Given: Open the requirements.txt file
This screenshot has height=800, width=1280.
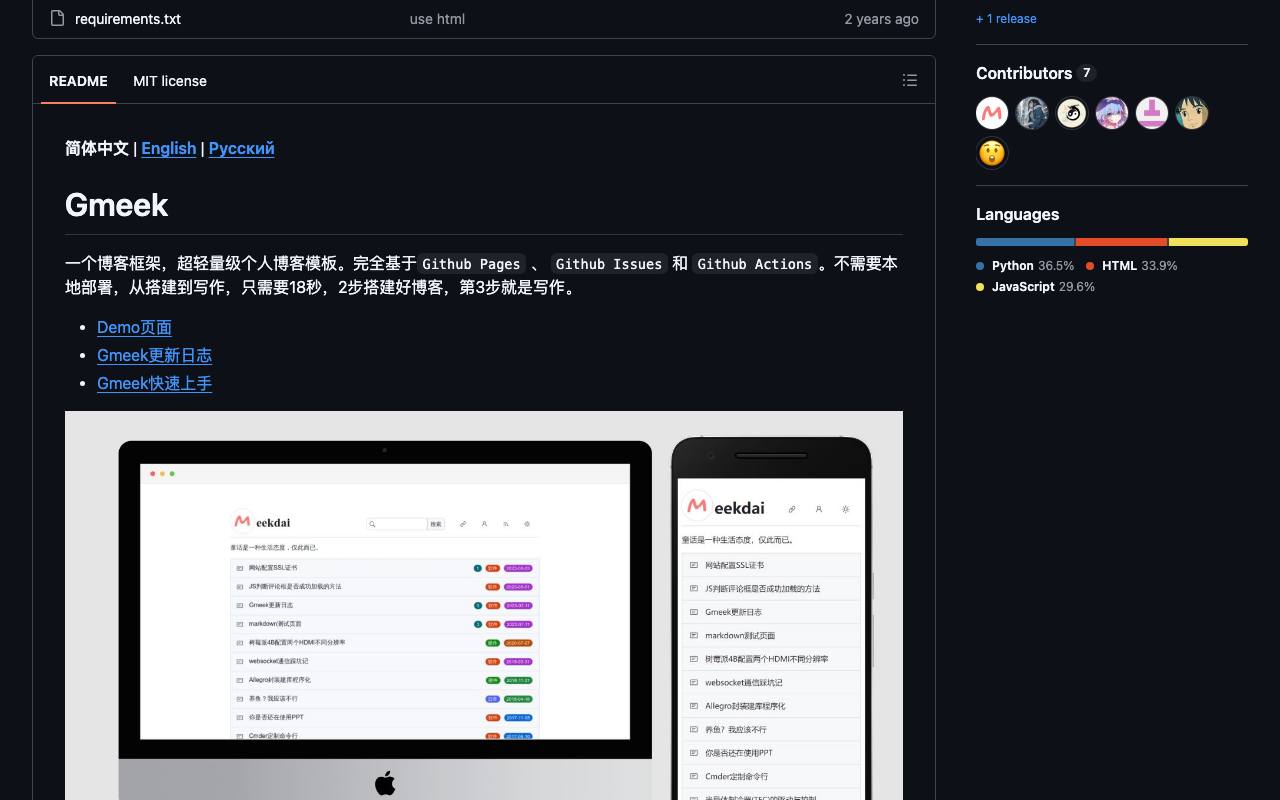Looking at the screenshot, I should point(128,19).
